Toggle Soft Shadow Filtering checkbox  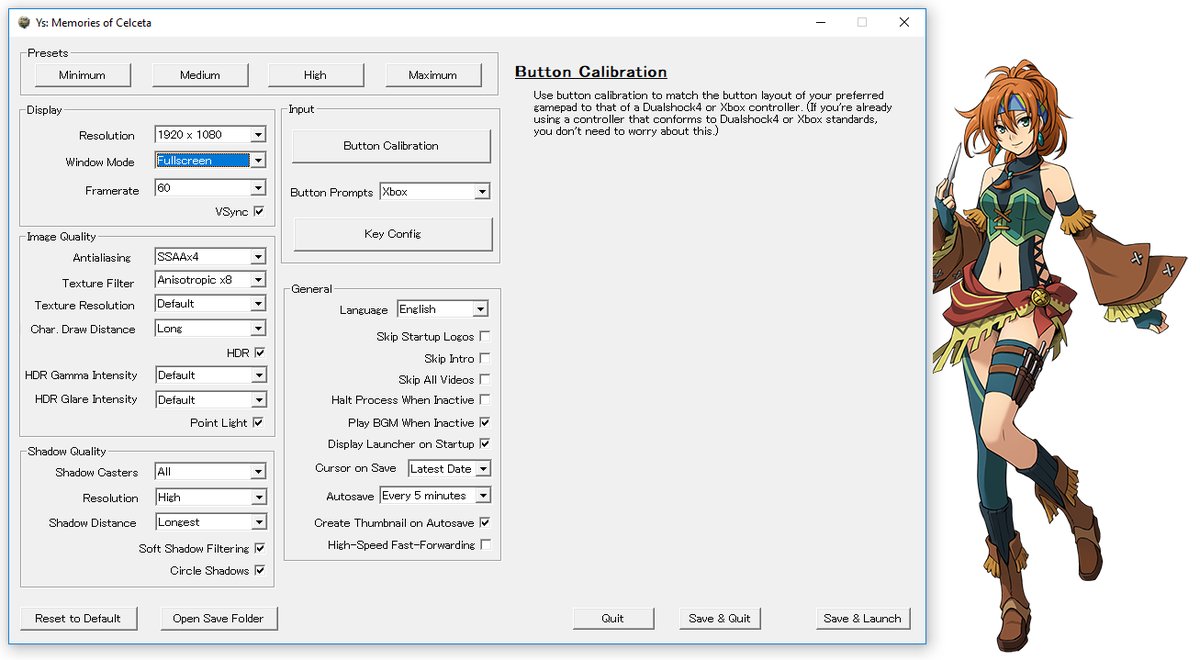click(259, 548)
